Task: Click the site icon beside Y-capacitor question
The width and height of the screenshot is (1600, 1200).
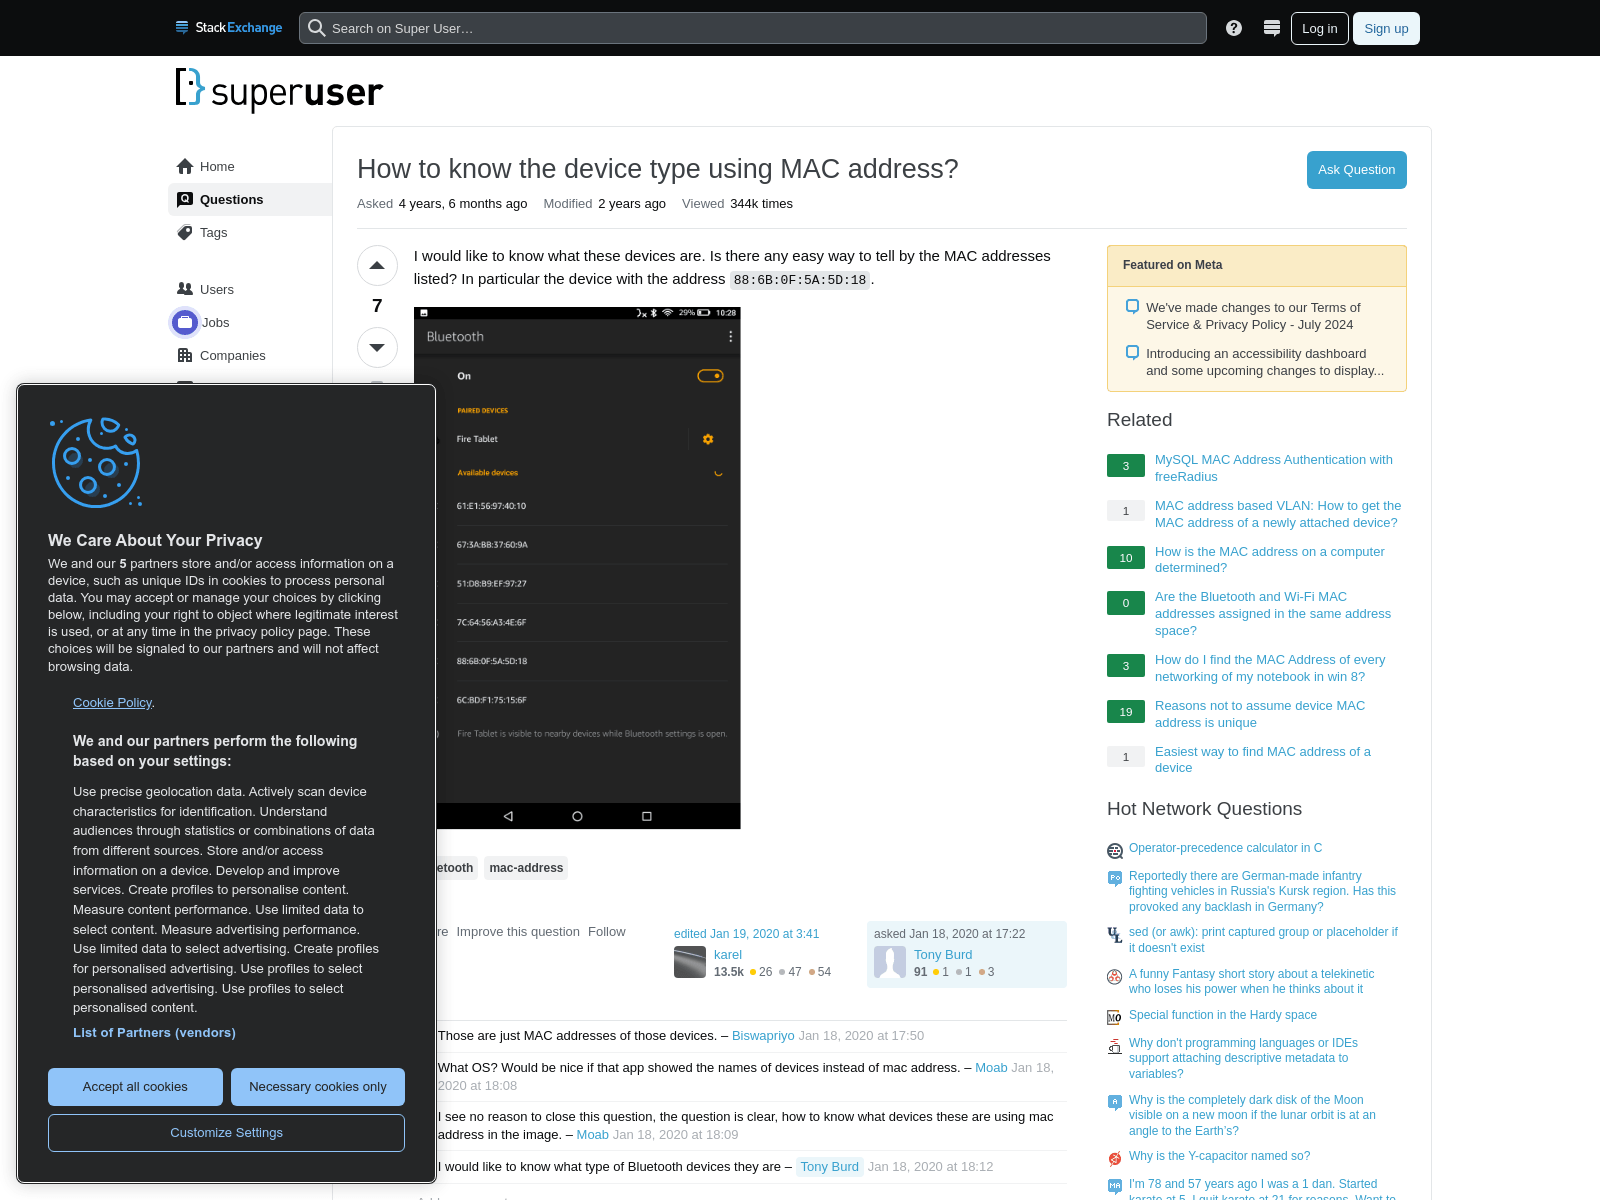Action: (x=1115, y=1159)
